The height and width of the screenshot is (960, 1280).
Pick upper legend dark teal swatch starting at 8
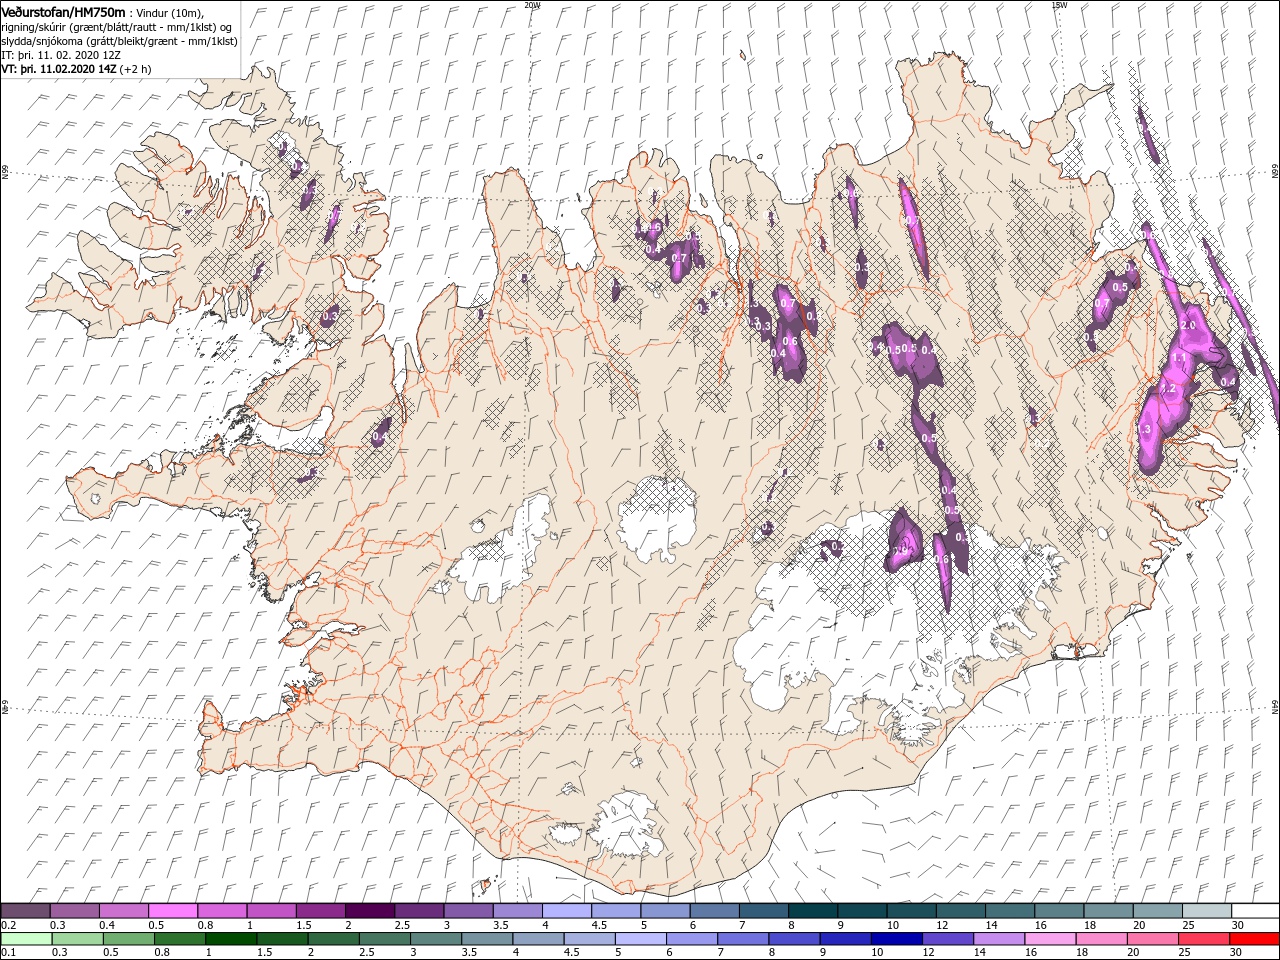tap(812, 911)
